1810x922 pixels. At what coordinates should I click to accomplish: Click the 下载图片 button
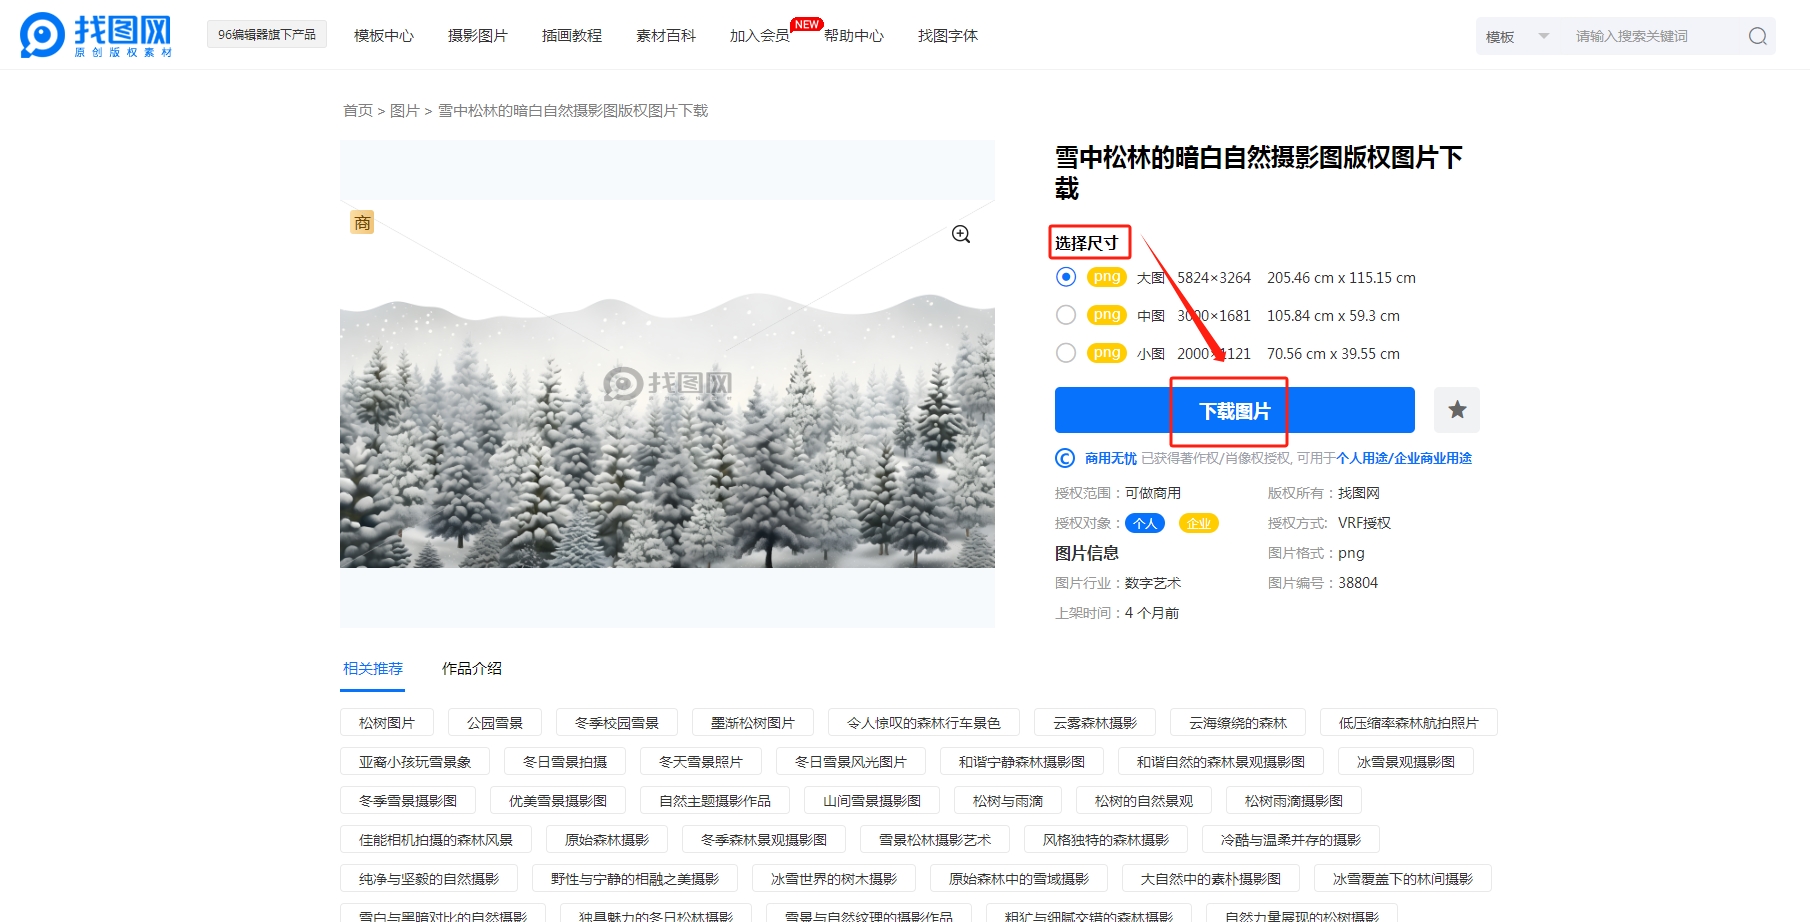[x=1235, y=410]
